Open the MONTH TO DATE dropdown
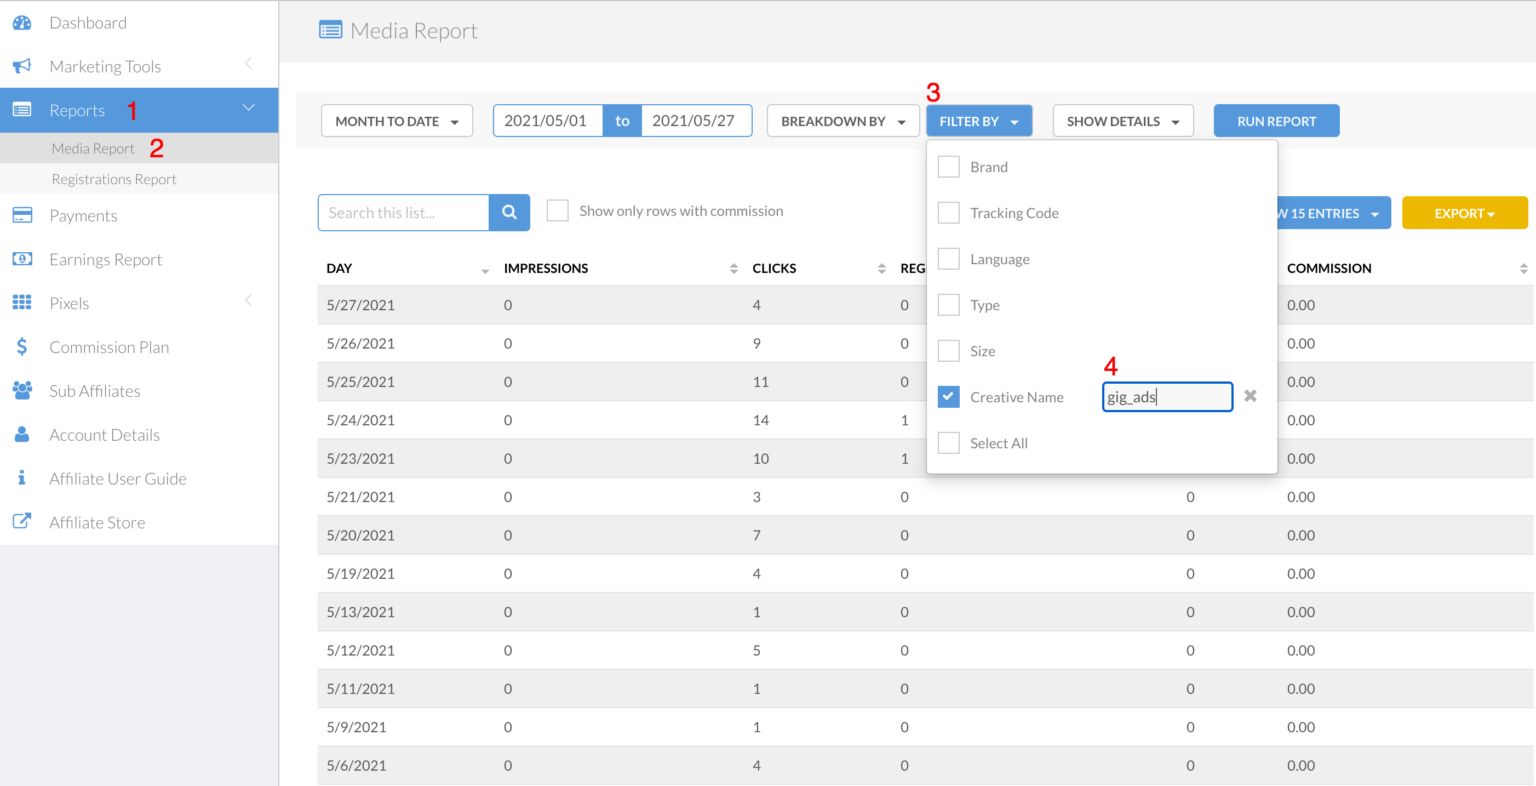The width and height of the screenshot is (1536, 786). click(x=396, y=120)
